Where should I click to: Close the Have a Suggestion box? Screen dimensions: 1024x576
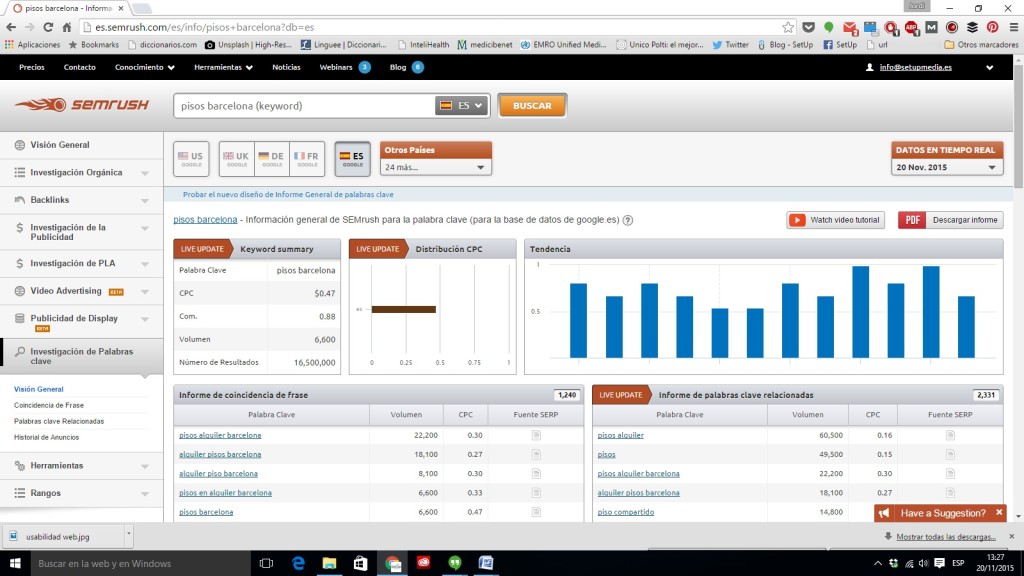click(x=999, y=513)
